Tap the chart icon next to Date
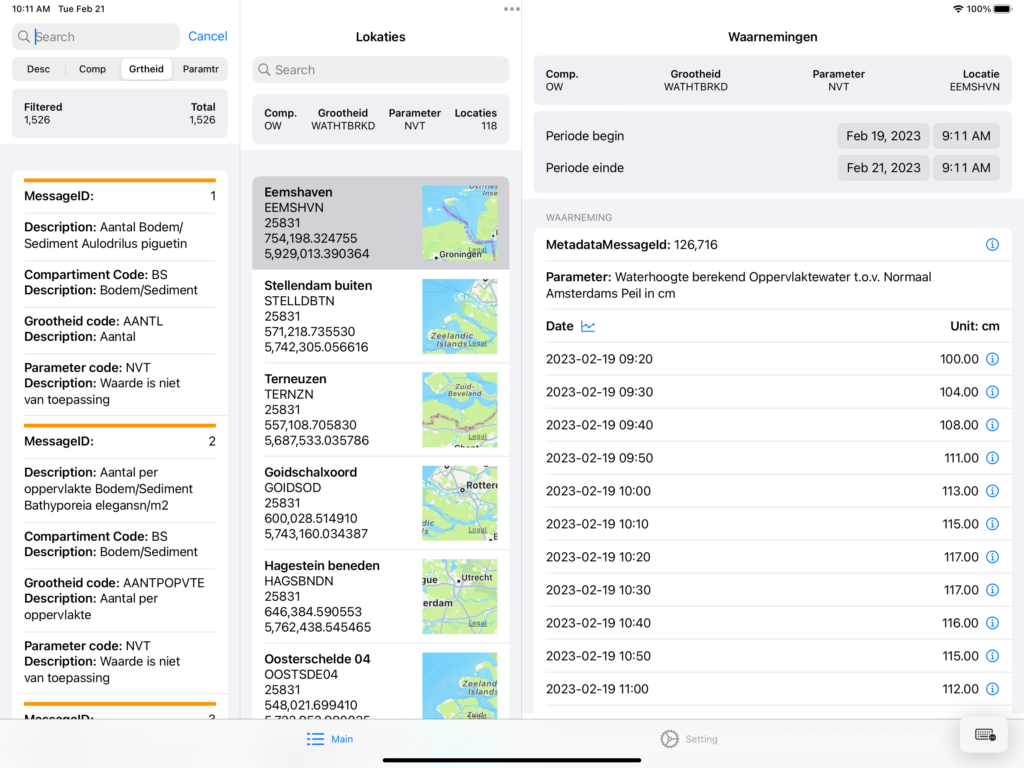Image resolution: width=1024 pixels, height=768 pixels. [x=588, y=326]
